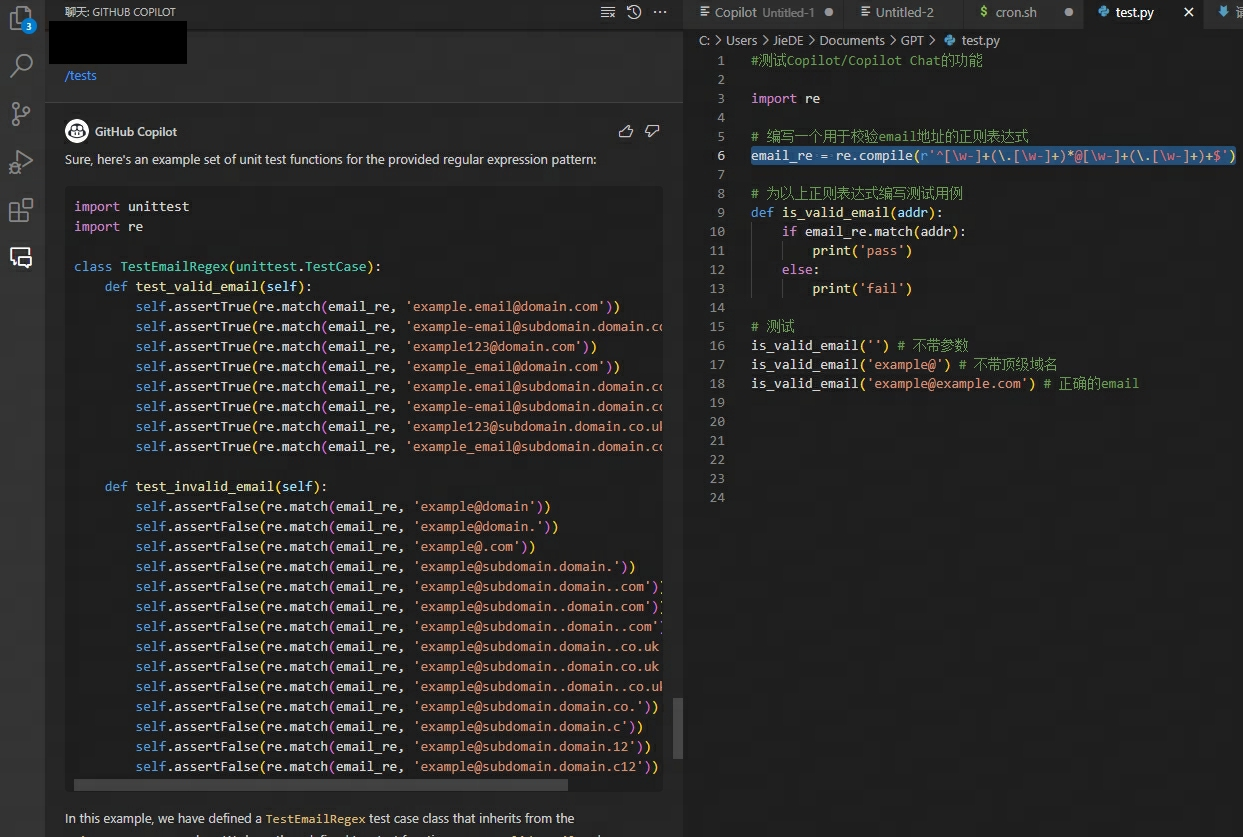Open the Extensions view
Viewport: 1243px width, 837px height.
21,210
